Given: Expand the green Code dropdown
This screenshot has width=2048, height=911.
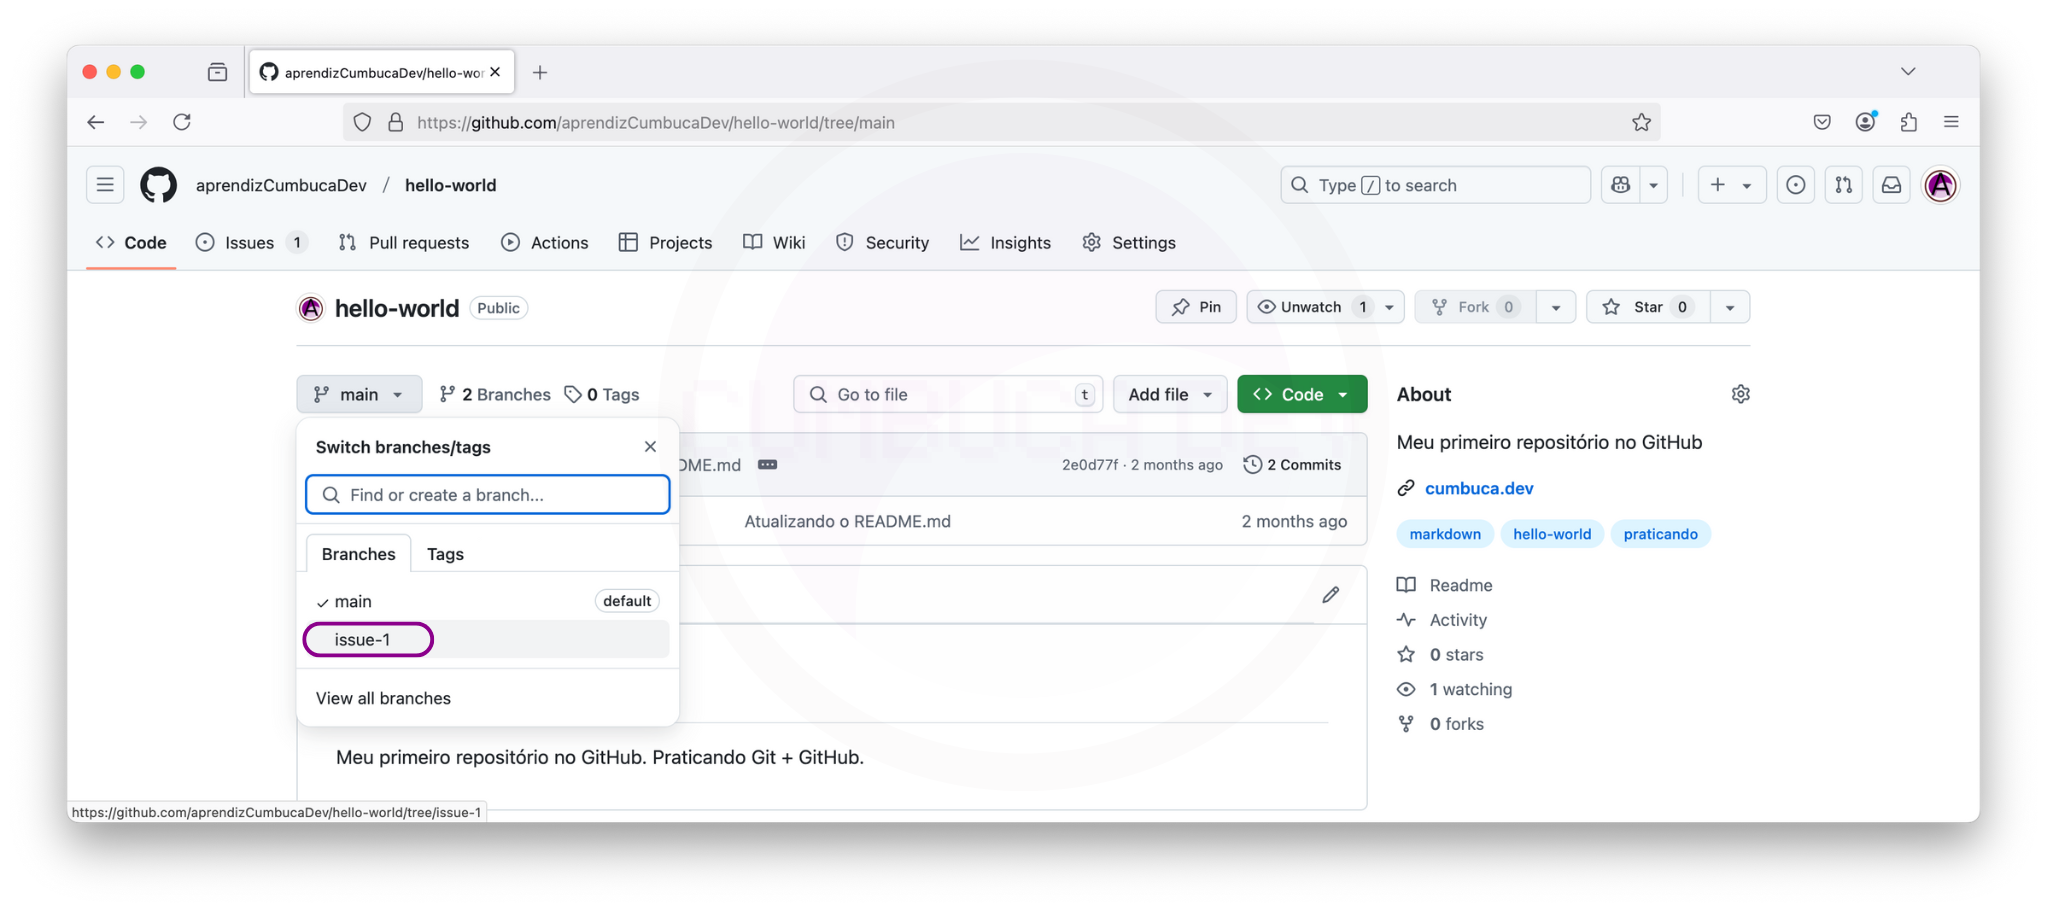Looking at the screenshot, I should point(1301,394).
